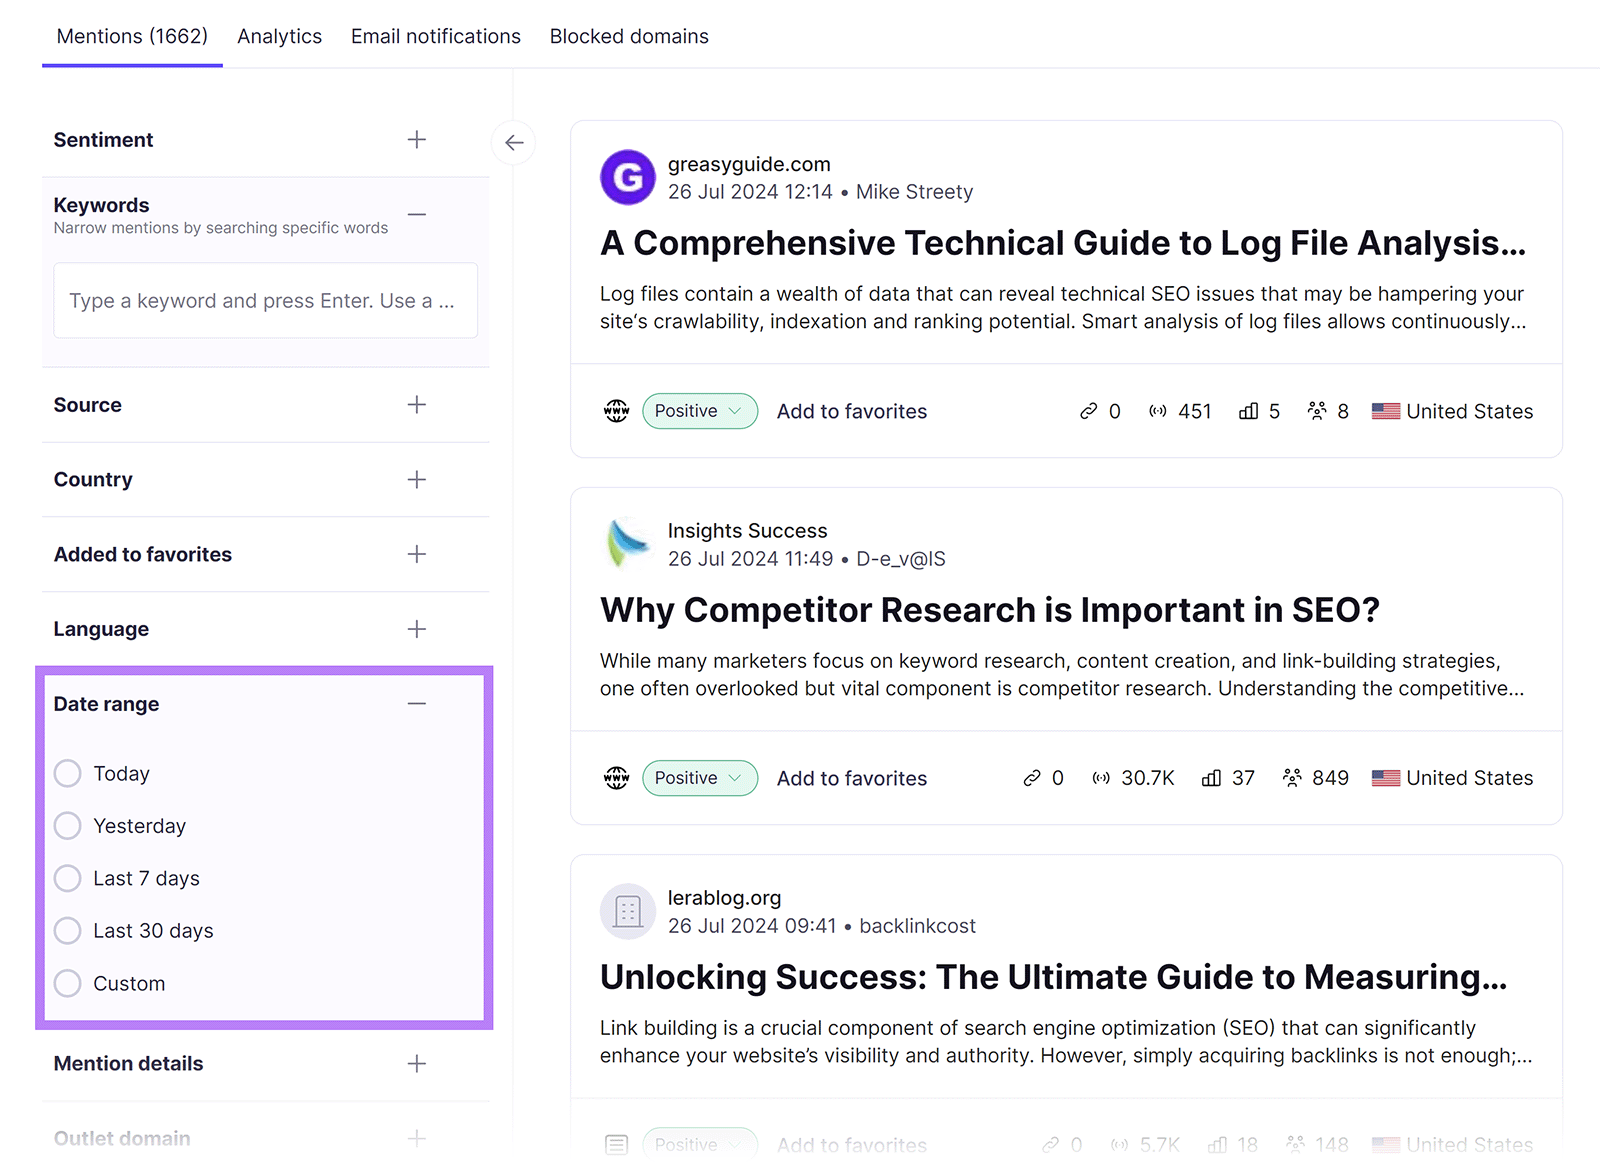Image resolution: width=1600 pixels, height=1166 pixels.
Task: Select the Today date range option
Action: tap(68, 774)
